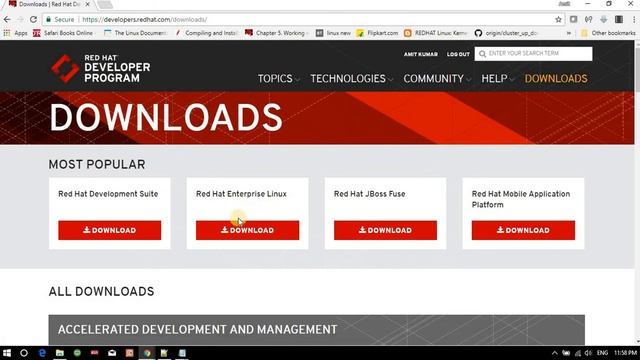Click the search magnifier icon
The width and height of the screenshot is (640, 360).
pyautogui.click(x=482, y=54)
